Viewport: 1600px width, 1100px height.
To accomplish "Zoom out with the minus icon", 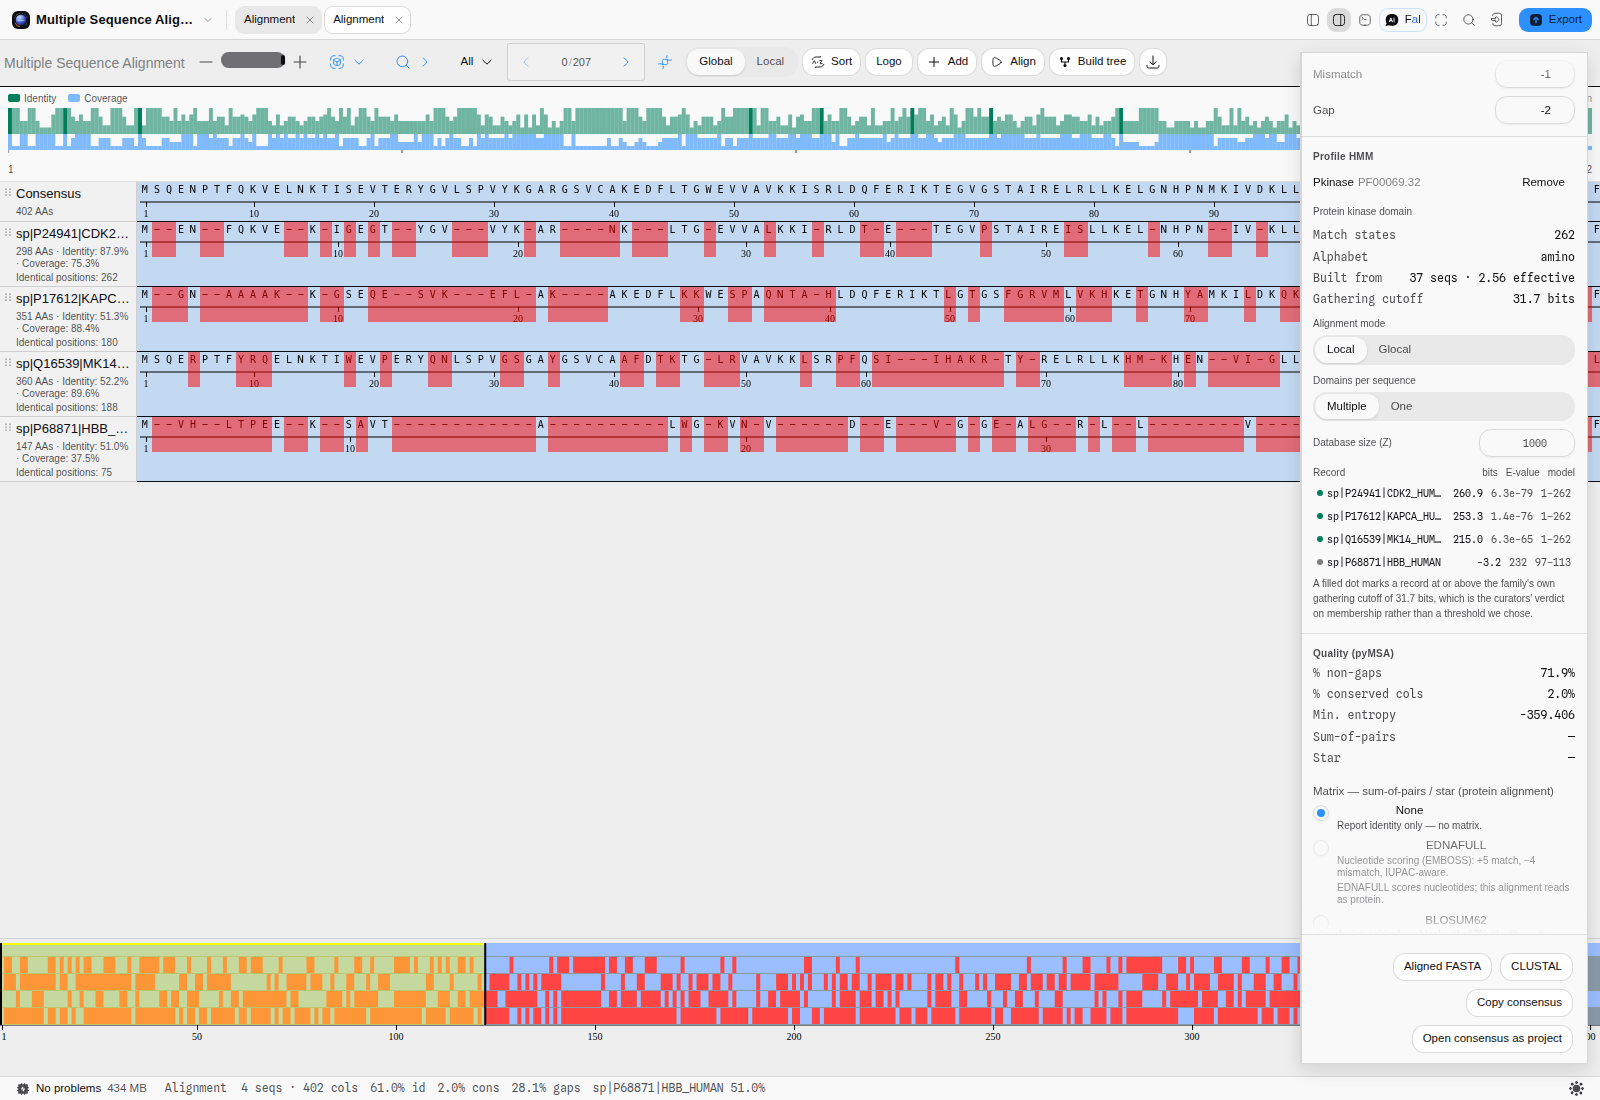I will tap(206, 62).
